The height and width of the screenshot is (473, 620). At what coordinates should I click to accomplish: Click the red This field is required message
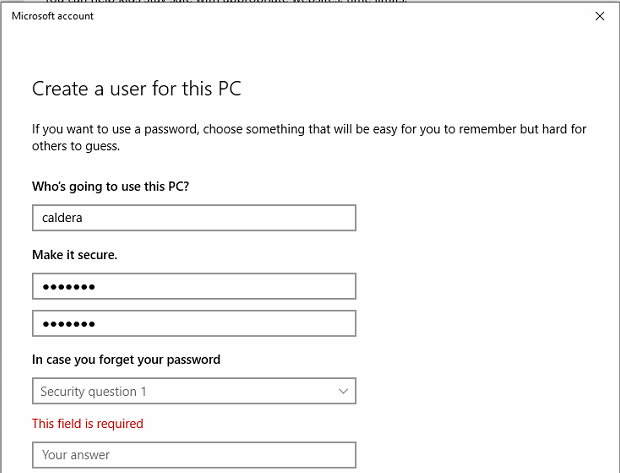88,423
